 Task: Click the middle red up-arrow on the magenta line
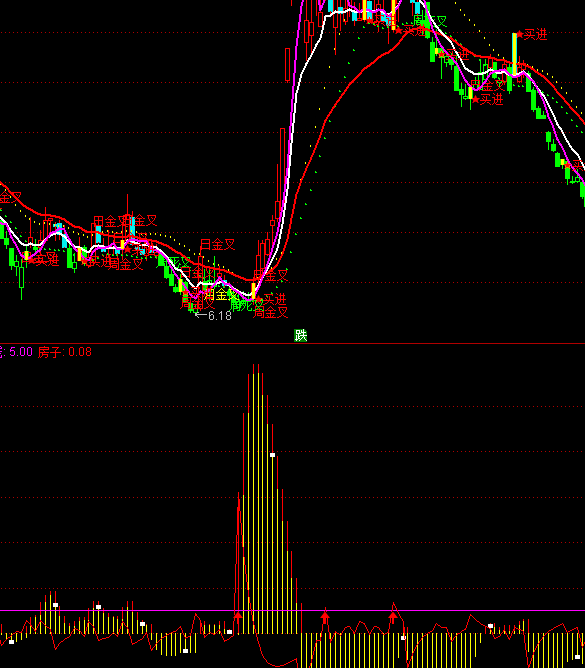tap(325, 616)
